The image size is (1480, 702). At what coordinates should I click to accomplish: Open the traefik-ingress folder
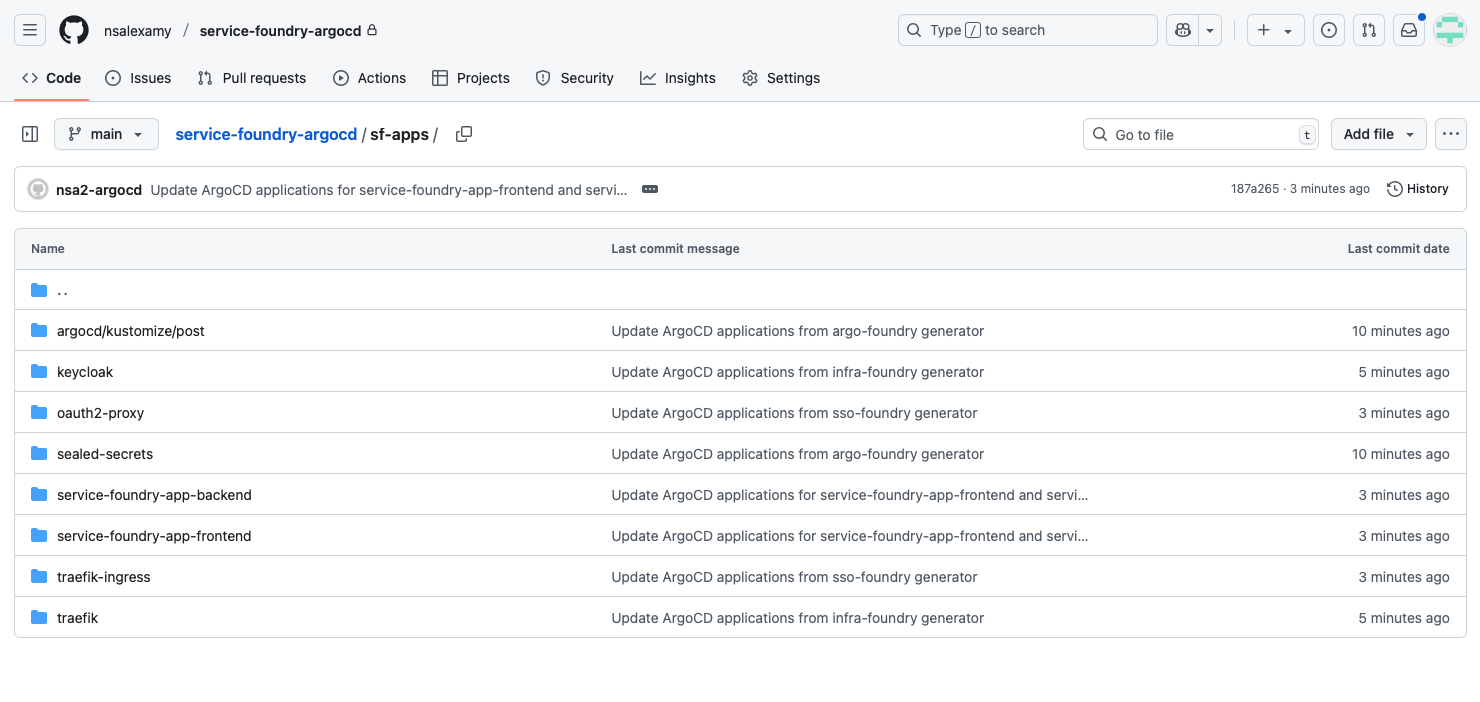click(x=104, y=577)
